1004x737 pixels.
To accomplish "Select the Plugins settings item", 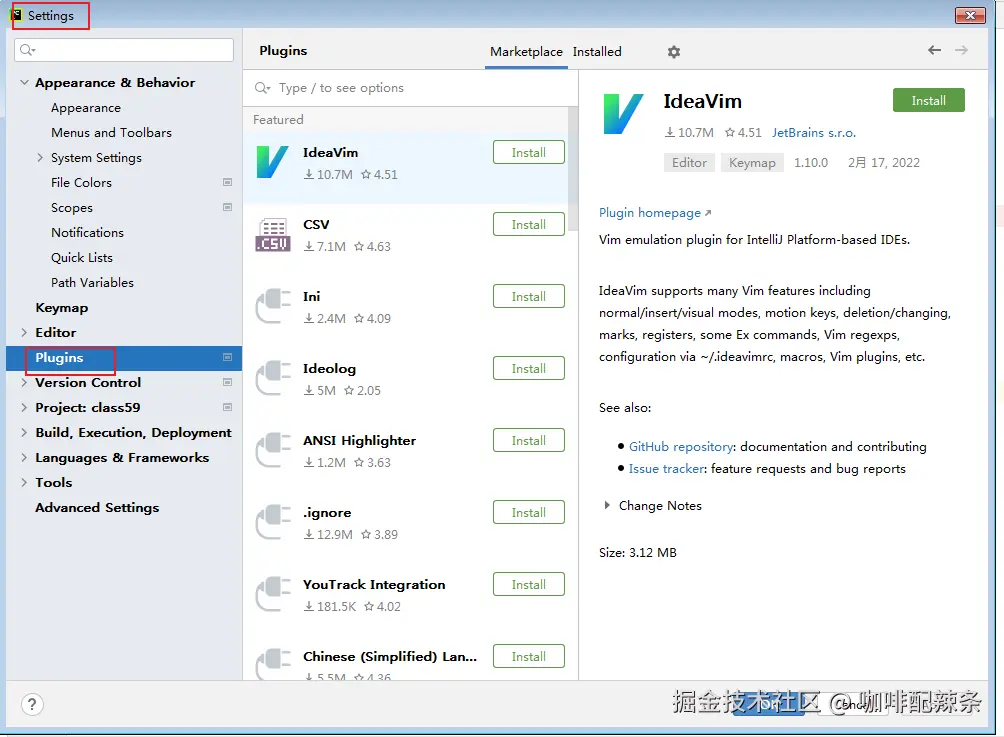I will coord(124,357).
